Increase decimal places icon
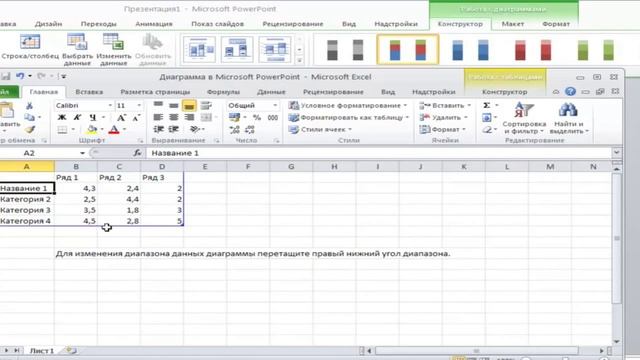 pyautogui.click(x=235, y=130)
